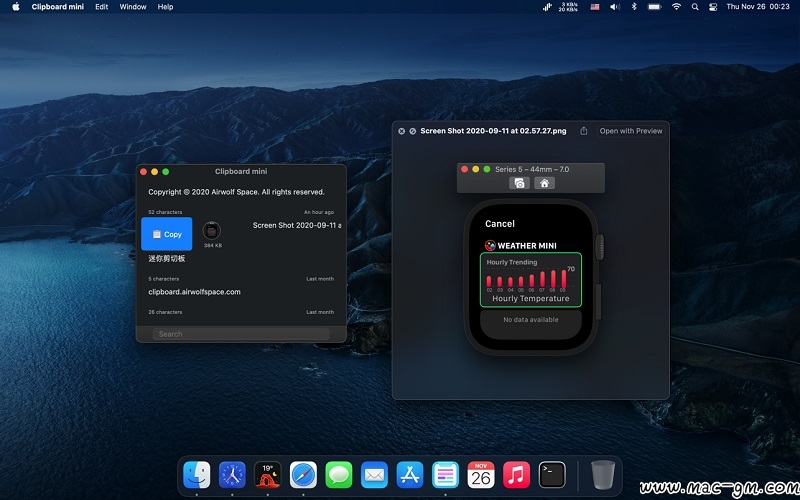Close the Quick Look preview window
The width and height of the screenshot is (800, 500).
coord(402,131)
